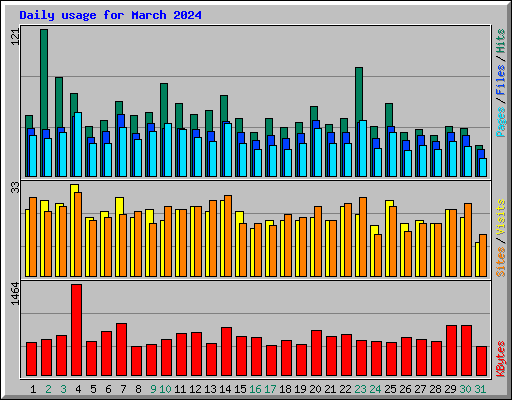This screenshot has width=512, height=400.
Task: Click day label '31' on the x-axis
Action: point(480,389)
